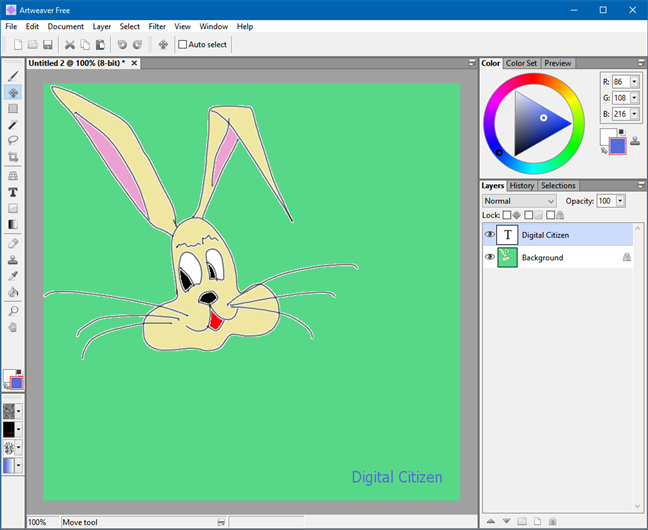Select the Crop tool
This screenshot has width=648, height=530.
click(x=13, y=157)
